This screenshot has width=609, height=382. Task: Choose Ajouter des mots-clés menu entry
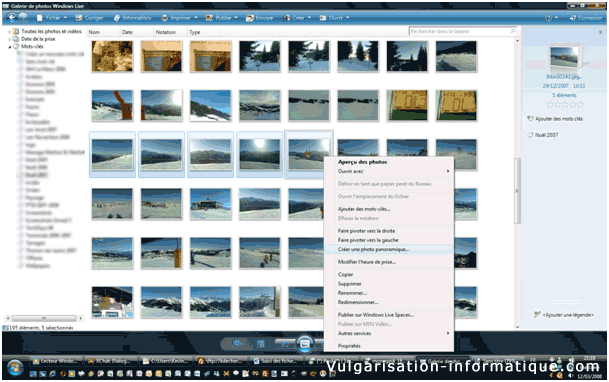tap(389, 209)
